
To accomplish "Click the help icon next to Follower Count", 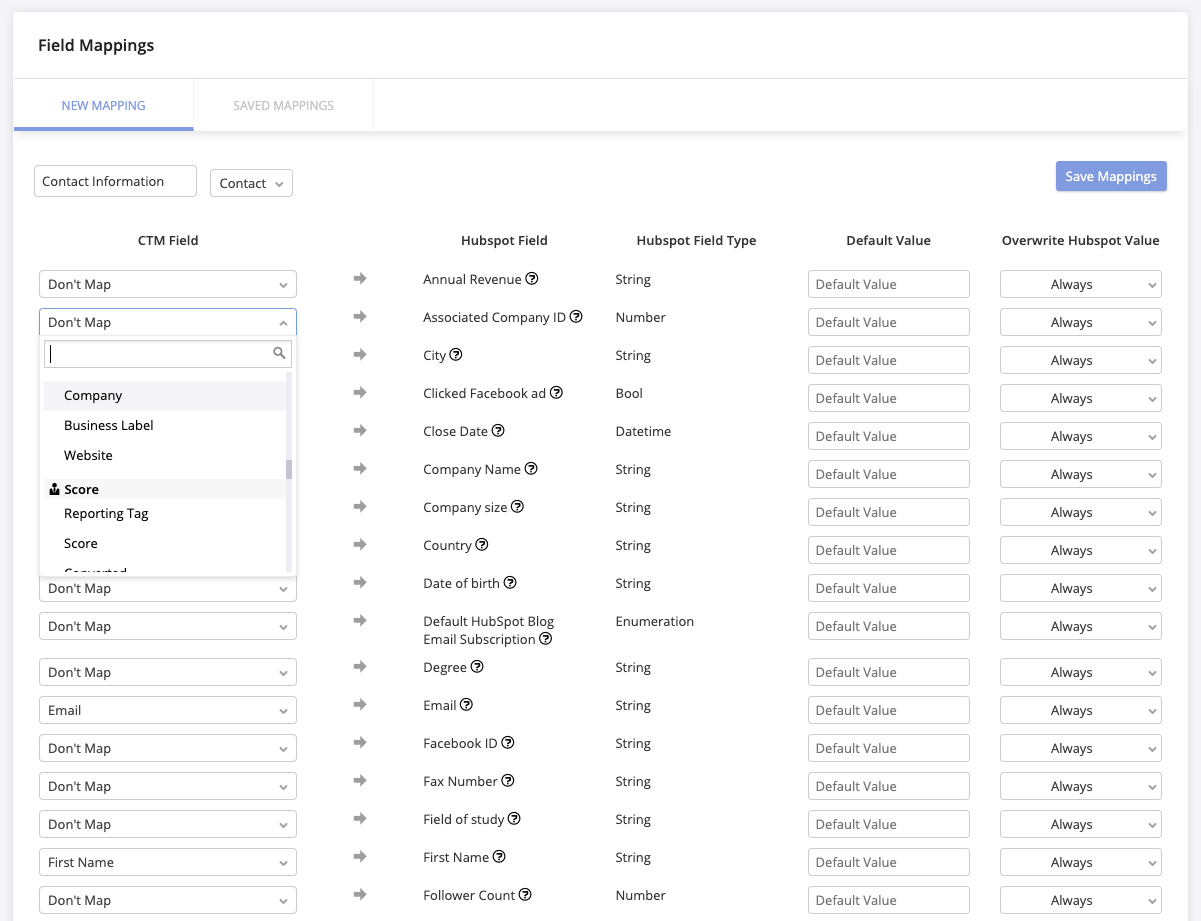I will [x=525, y=894].
